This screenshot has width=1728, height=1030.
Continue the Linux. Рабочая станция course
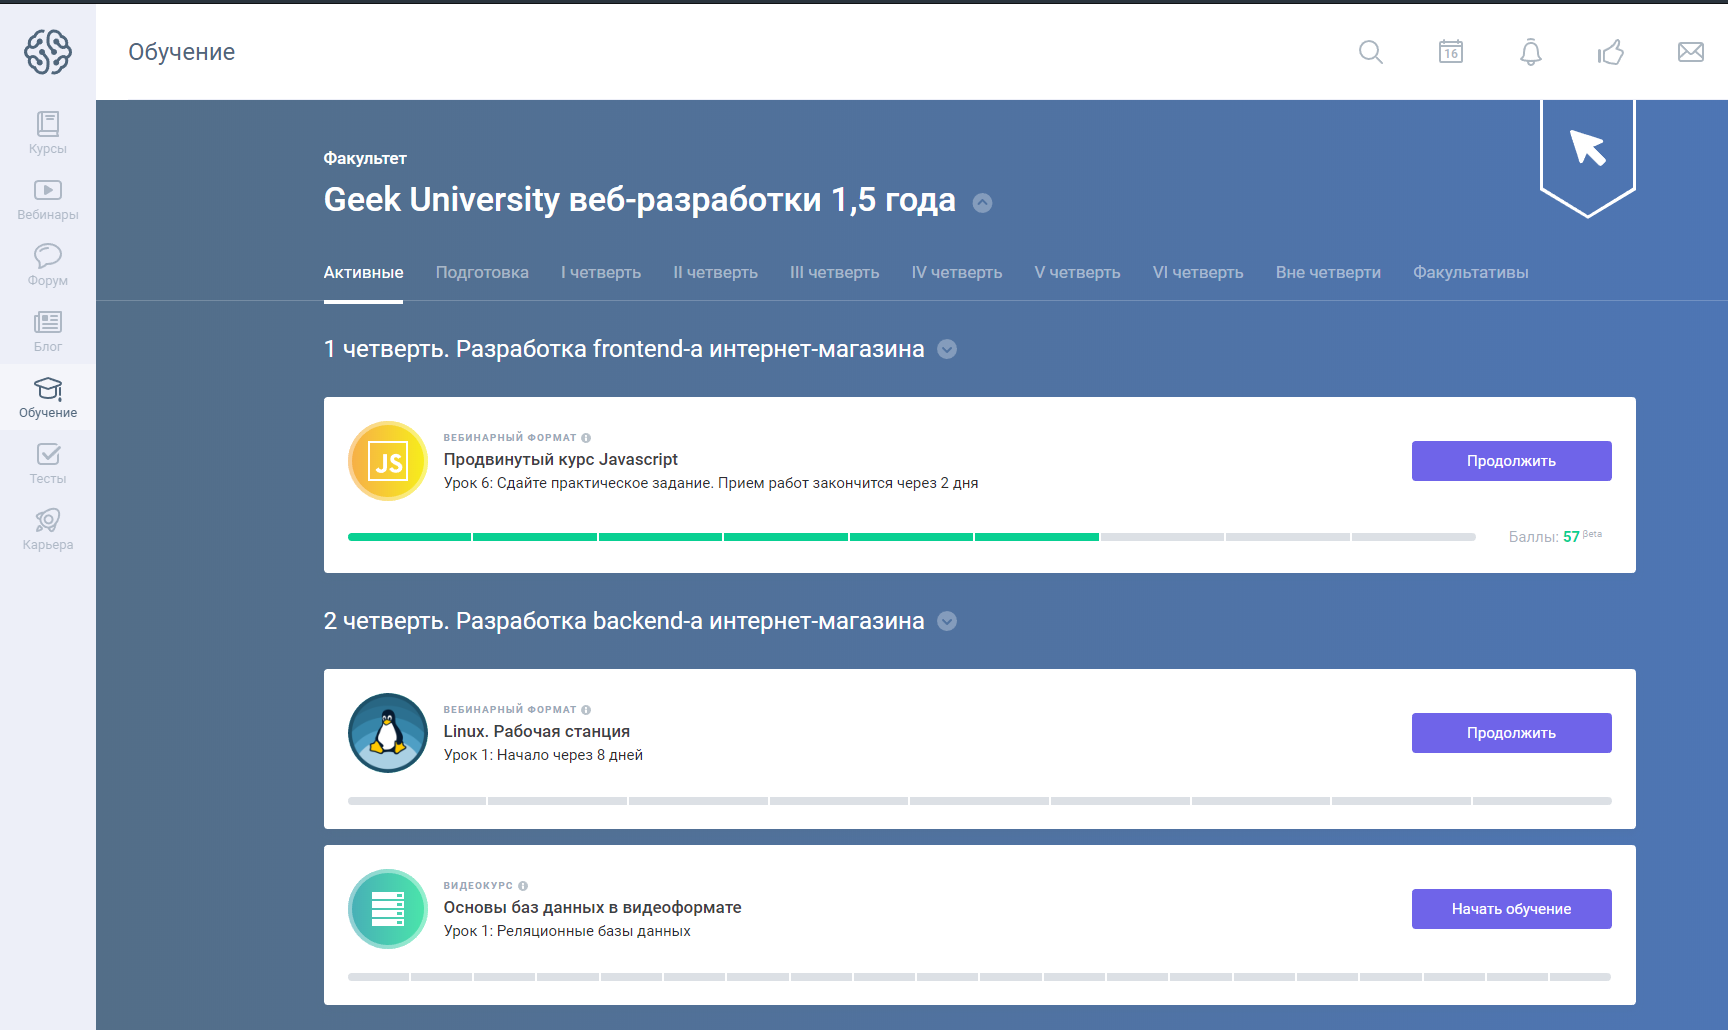[x=1511, y=733]
